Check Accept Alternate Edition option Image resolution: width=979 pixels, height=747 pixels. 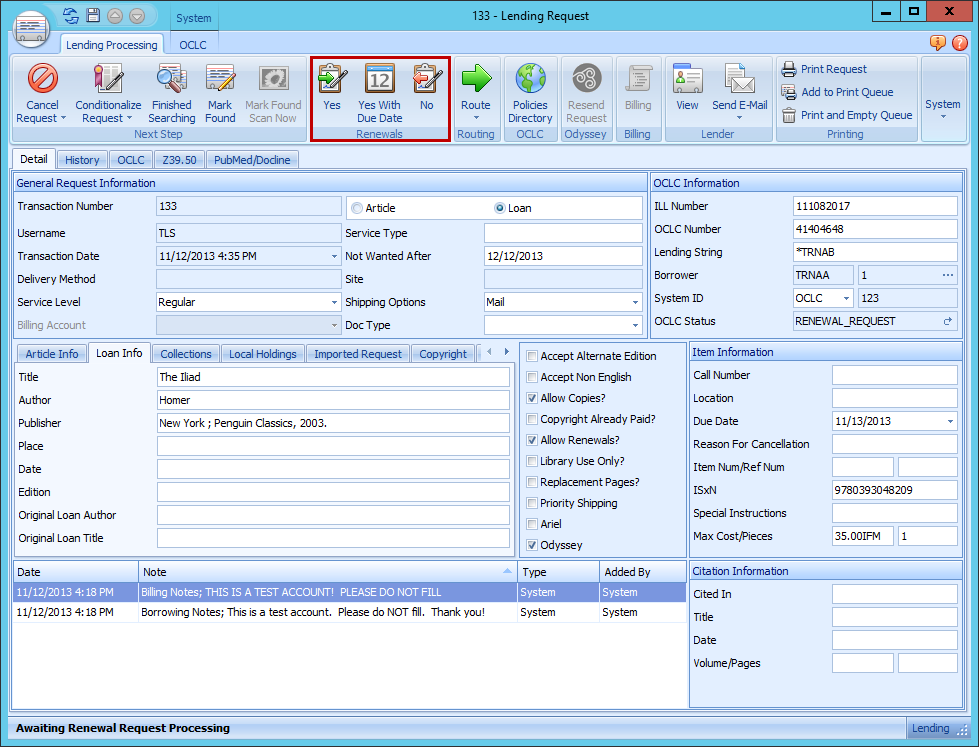tap(532, 356)
